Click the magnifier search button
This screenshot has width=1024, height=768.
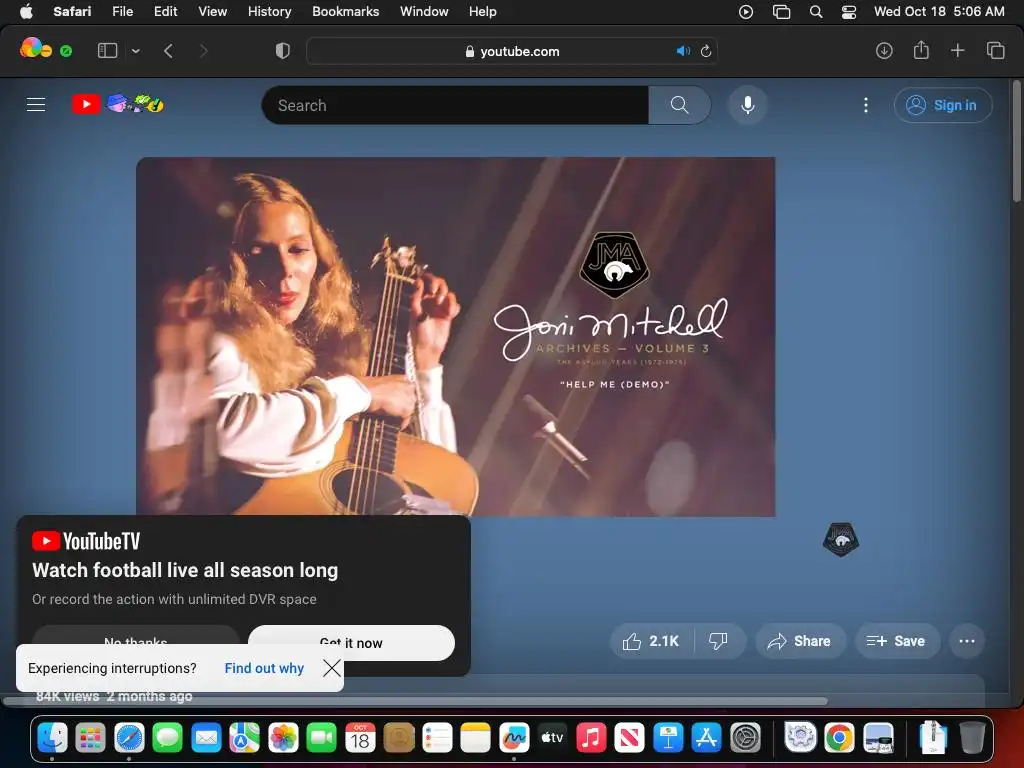[679, 105]
